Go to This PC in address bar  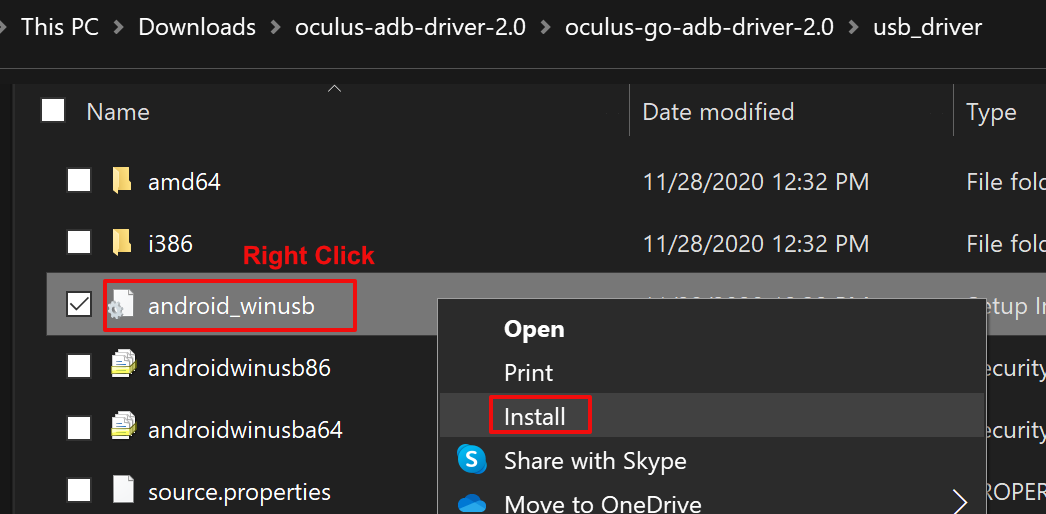click(60, 27)
